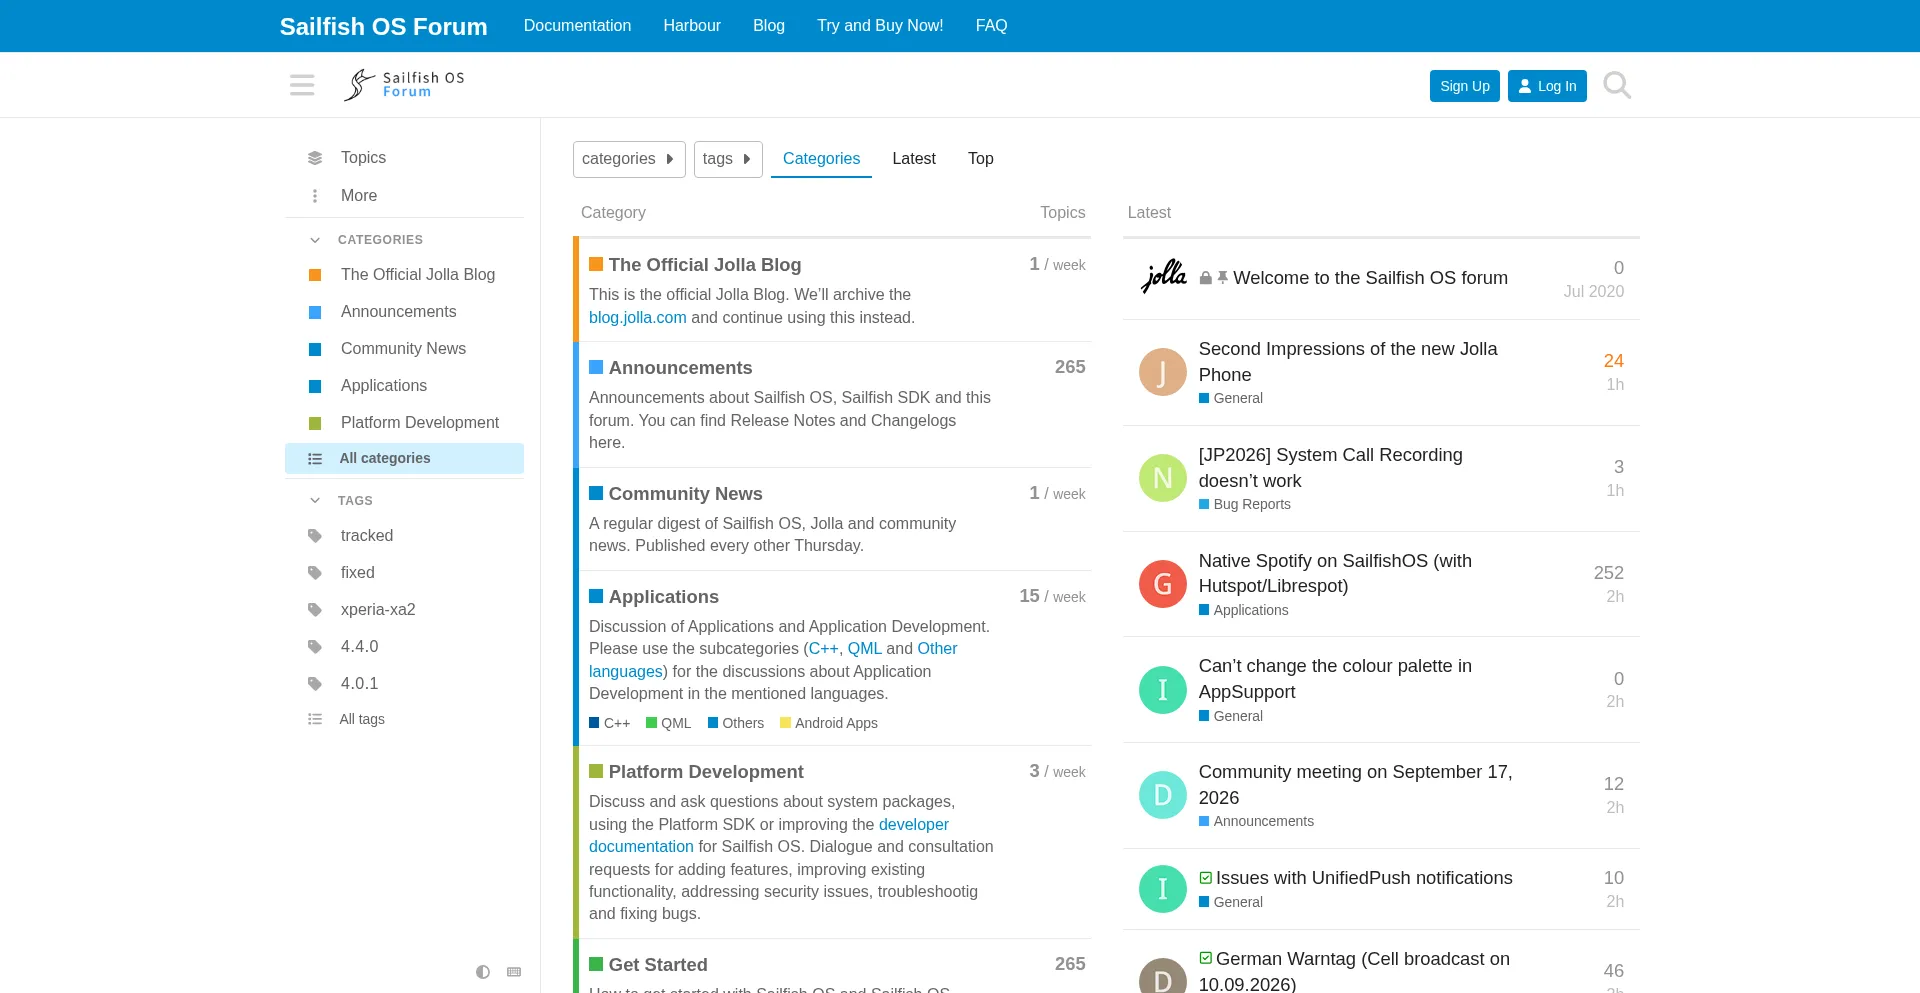Click the Log In button

click(x=1547, y=86)
